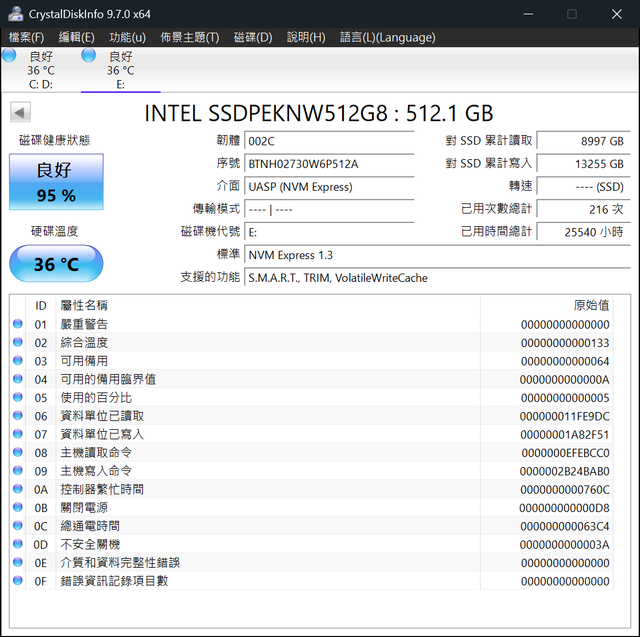Click status dot for attribute 0F 錯誤資訊記錄項目數

click(x=18, y=580)
